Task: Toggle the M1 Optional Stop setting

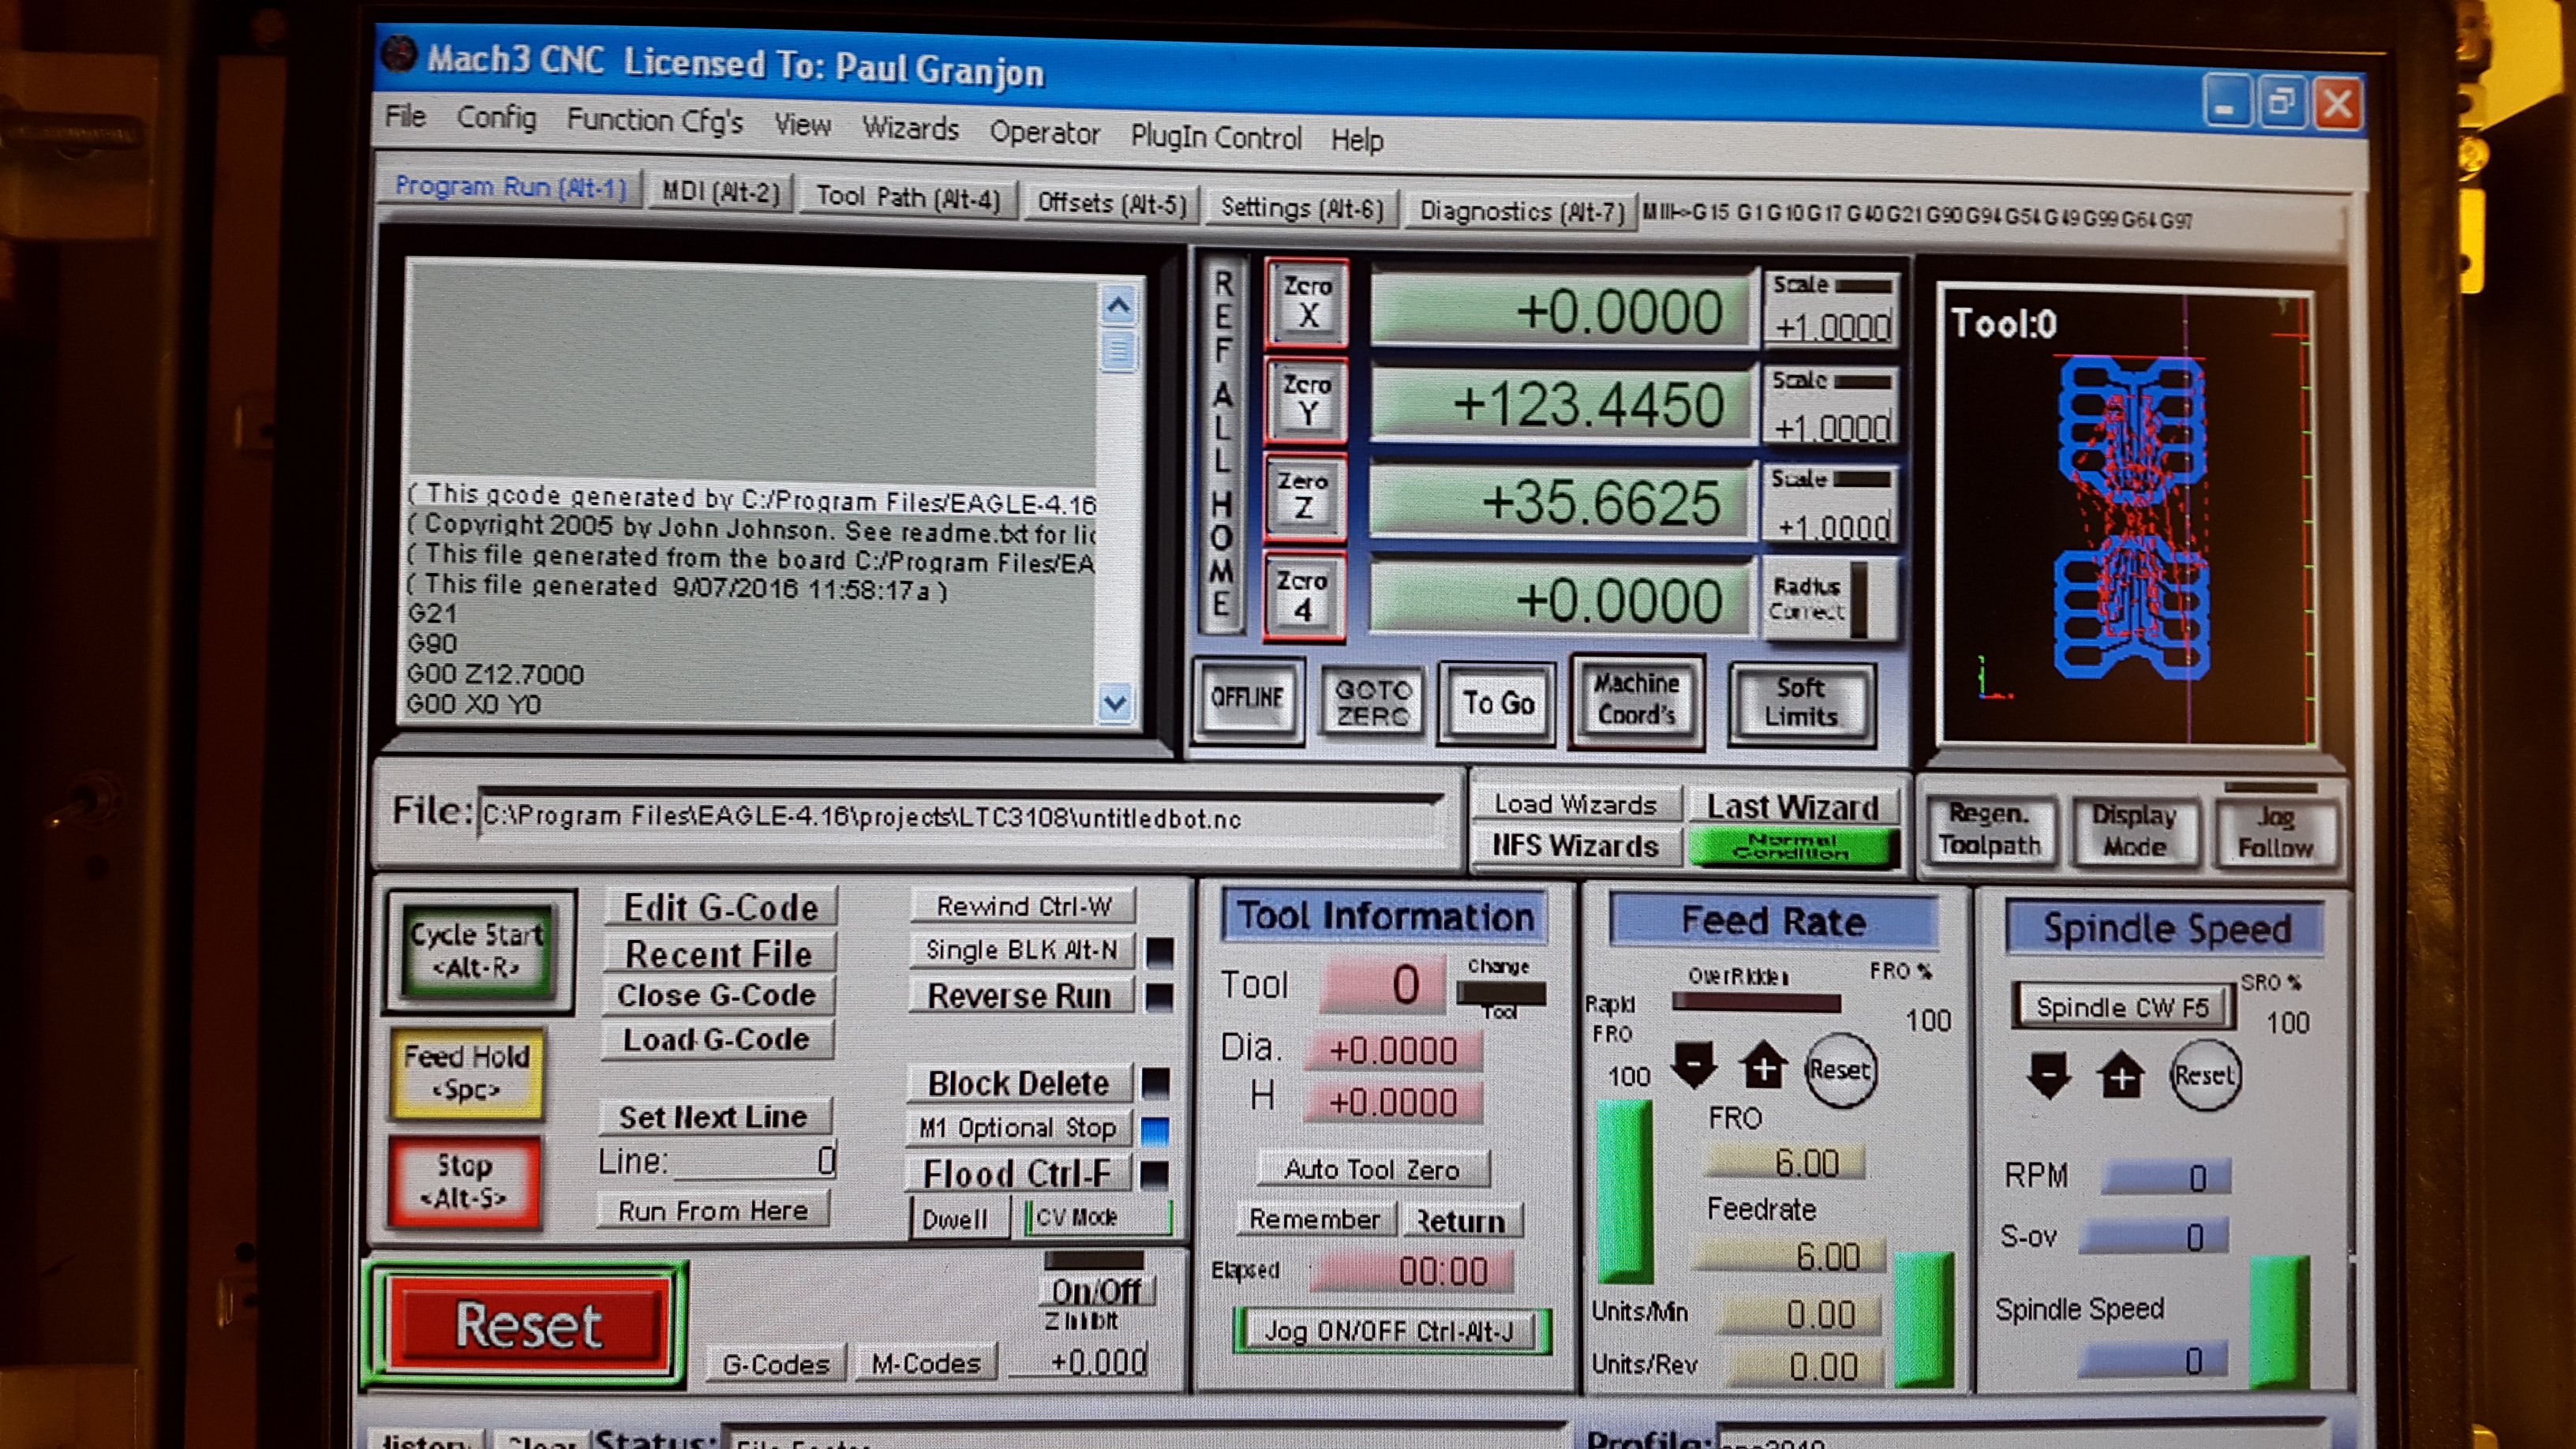Action: (x=1018, y=1128)
